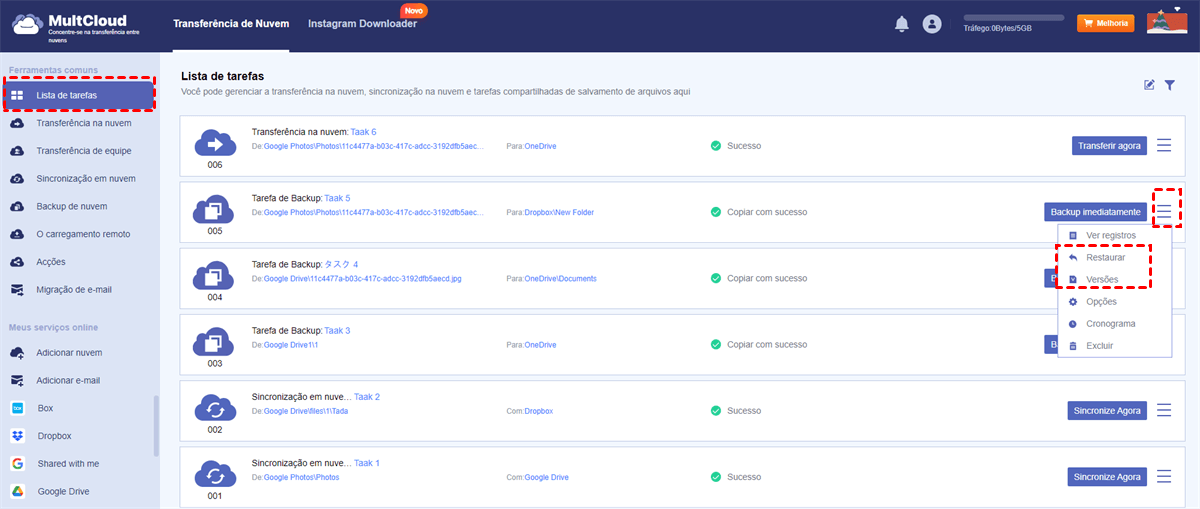Select Versões in the context menu
This screenshot has height=509, width=1200.
(1102, 279)
